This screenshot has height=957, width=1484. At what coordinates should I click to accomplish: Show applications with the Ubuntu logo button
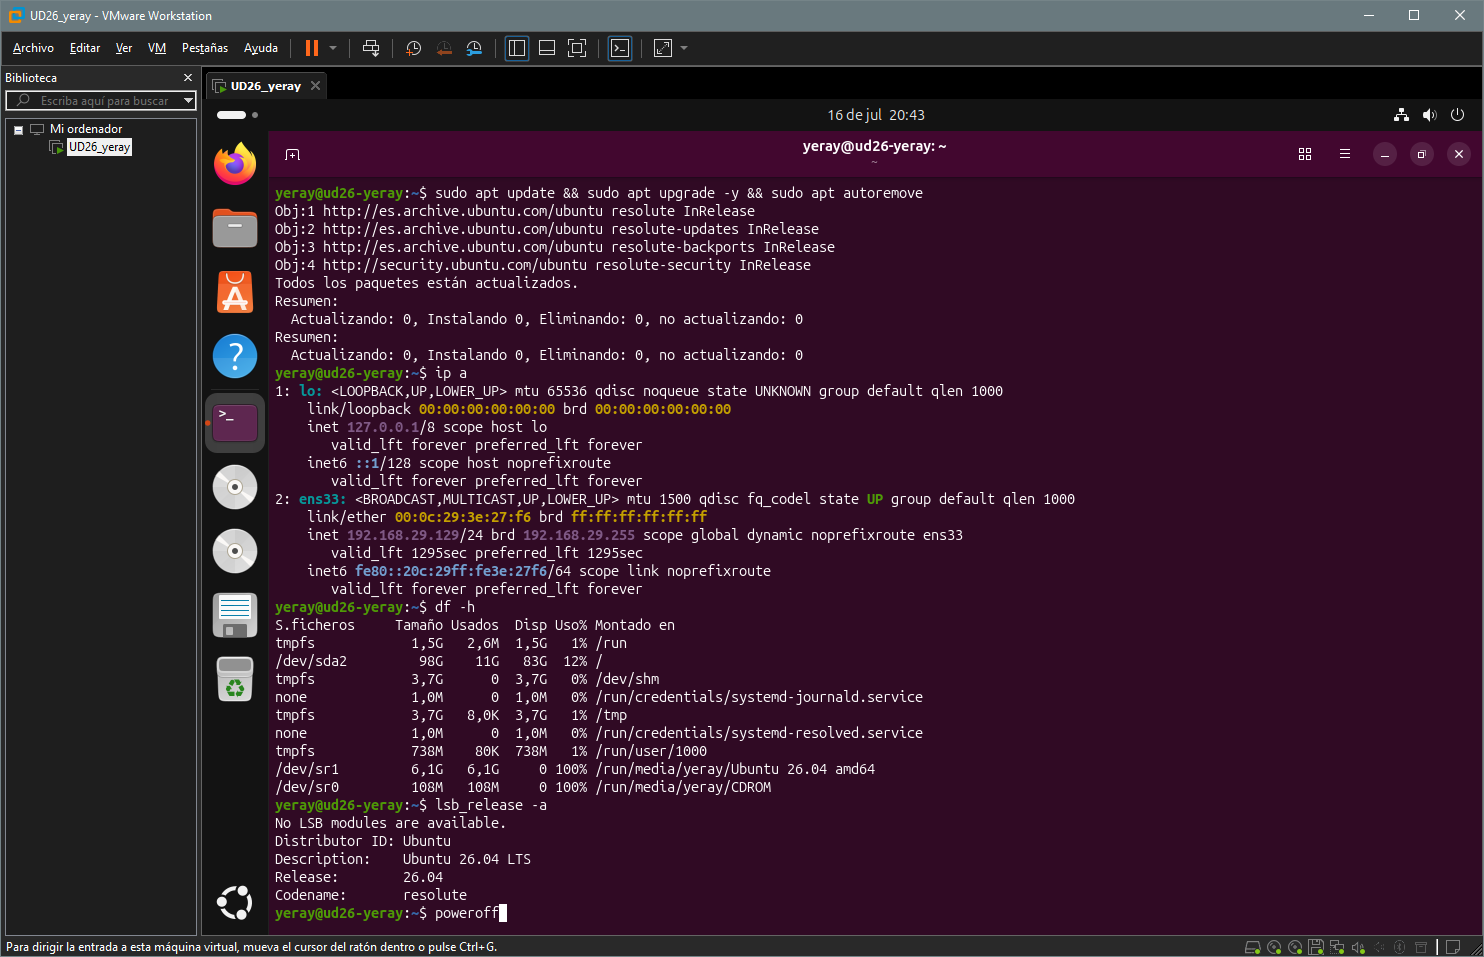pyautogui.click(x=235, y=903)
